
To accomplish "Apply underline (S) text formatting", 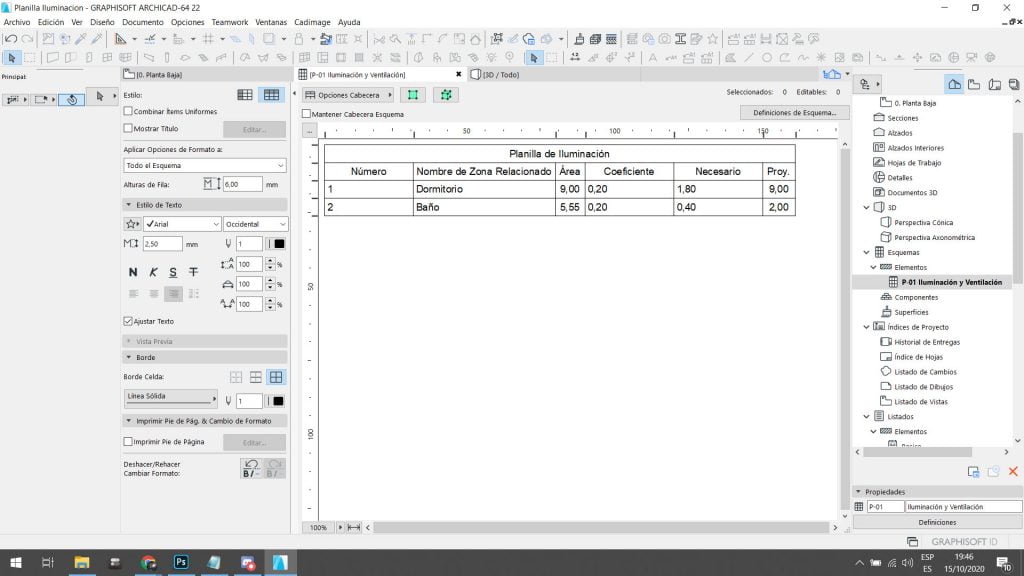I will coord(173,272).
